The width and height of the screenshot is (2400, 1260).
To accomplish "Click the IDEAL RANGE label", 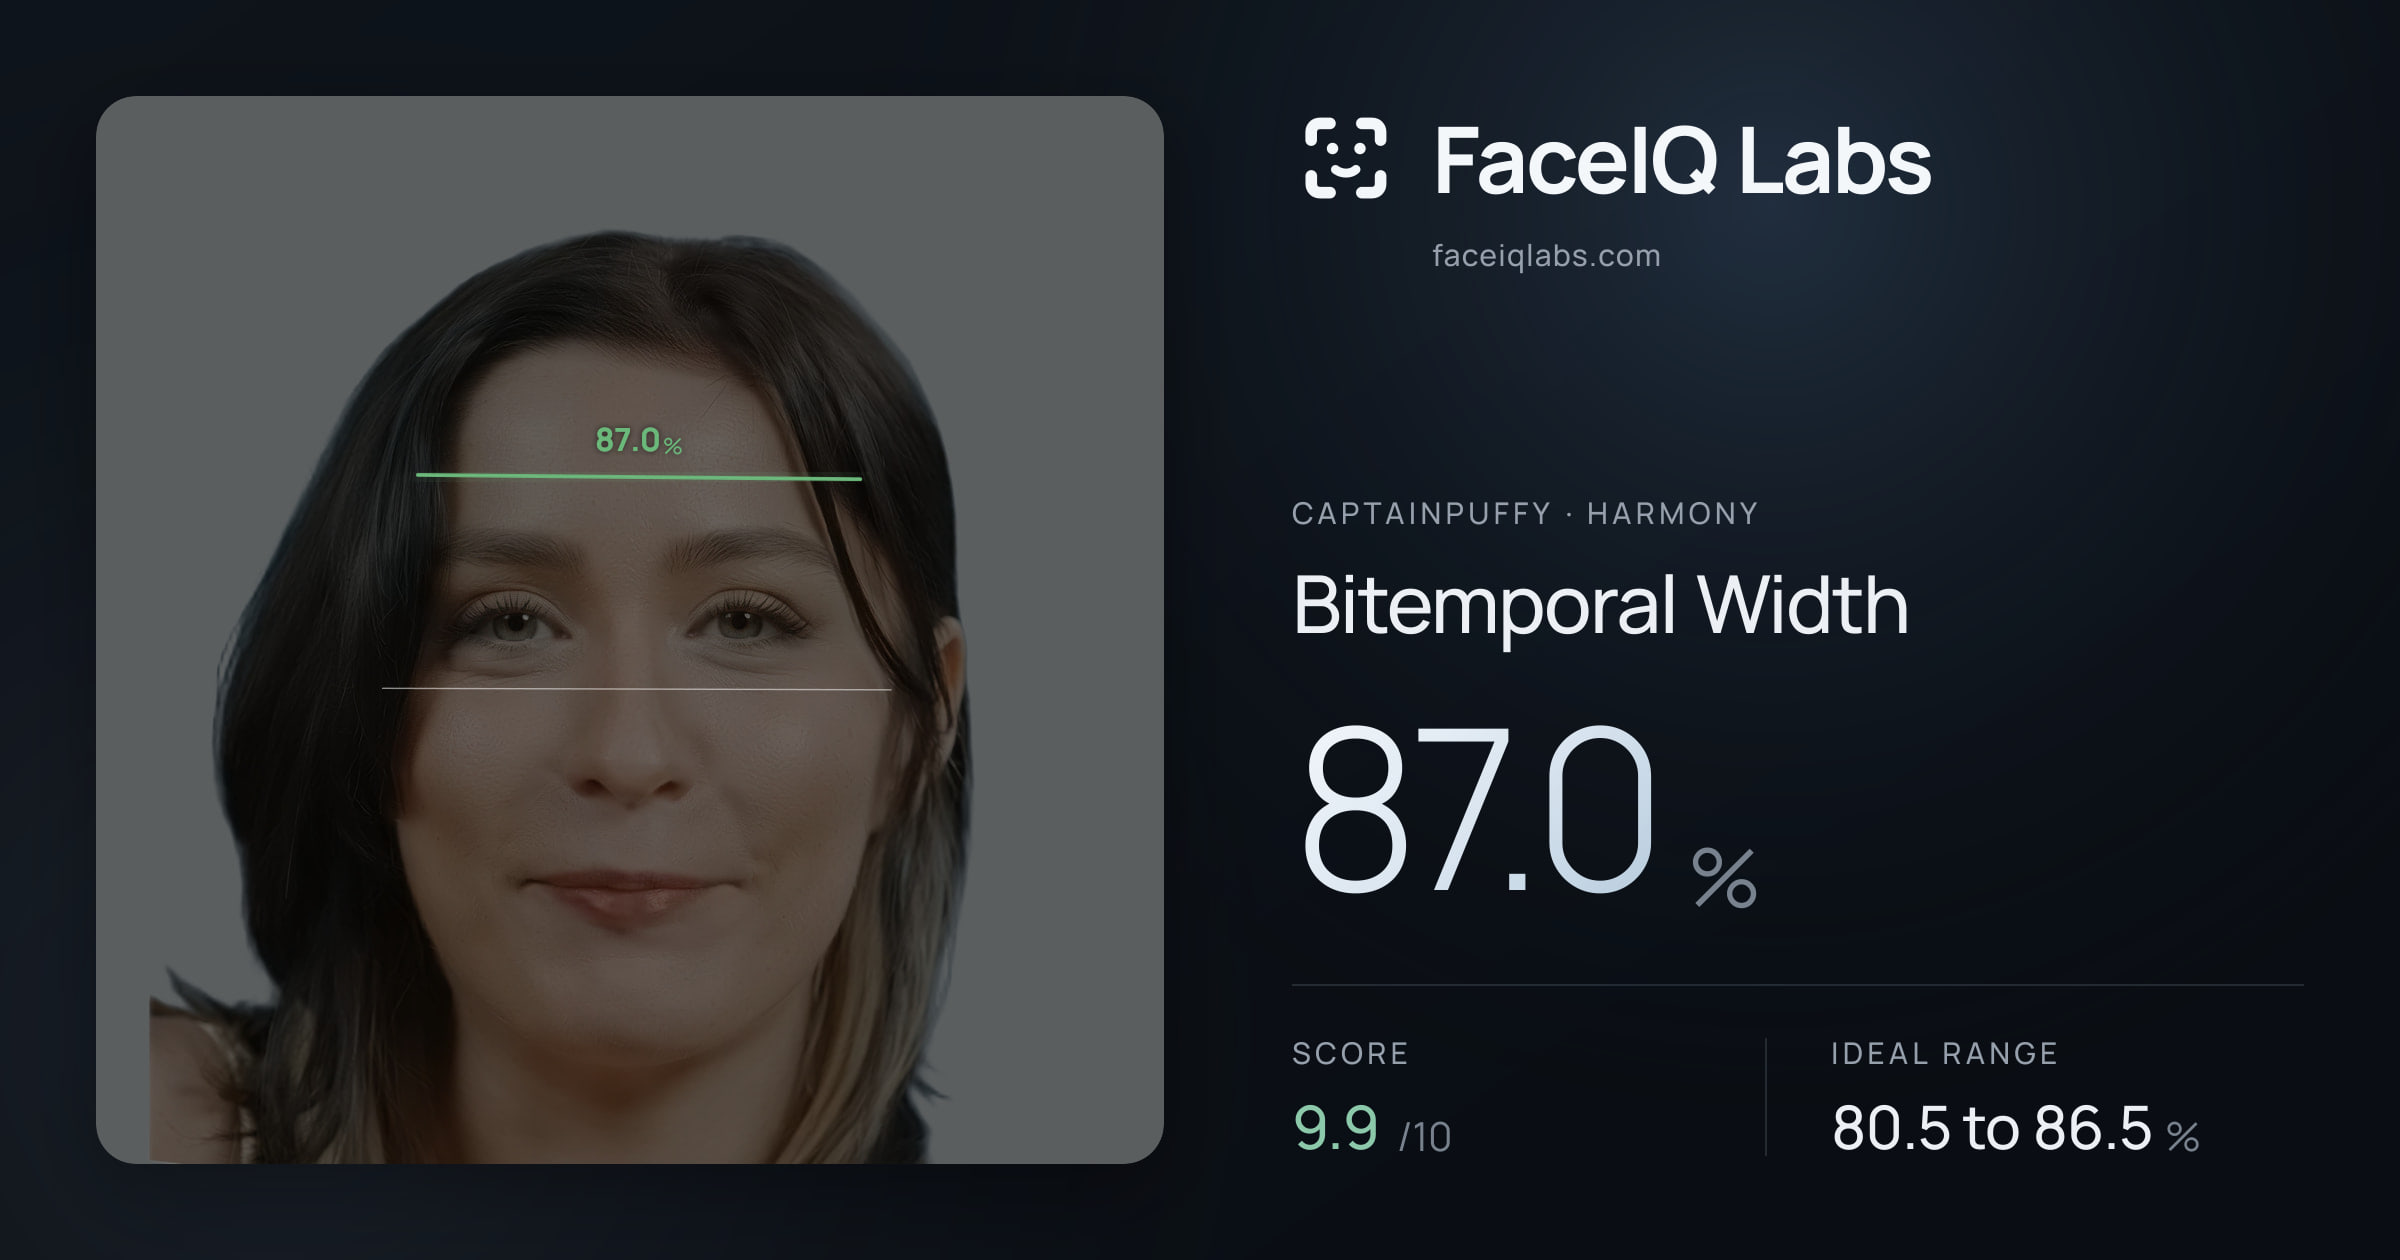I will [x=1944, y=1053].
